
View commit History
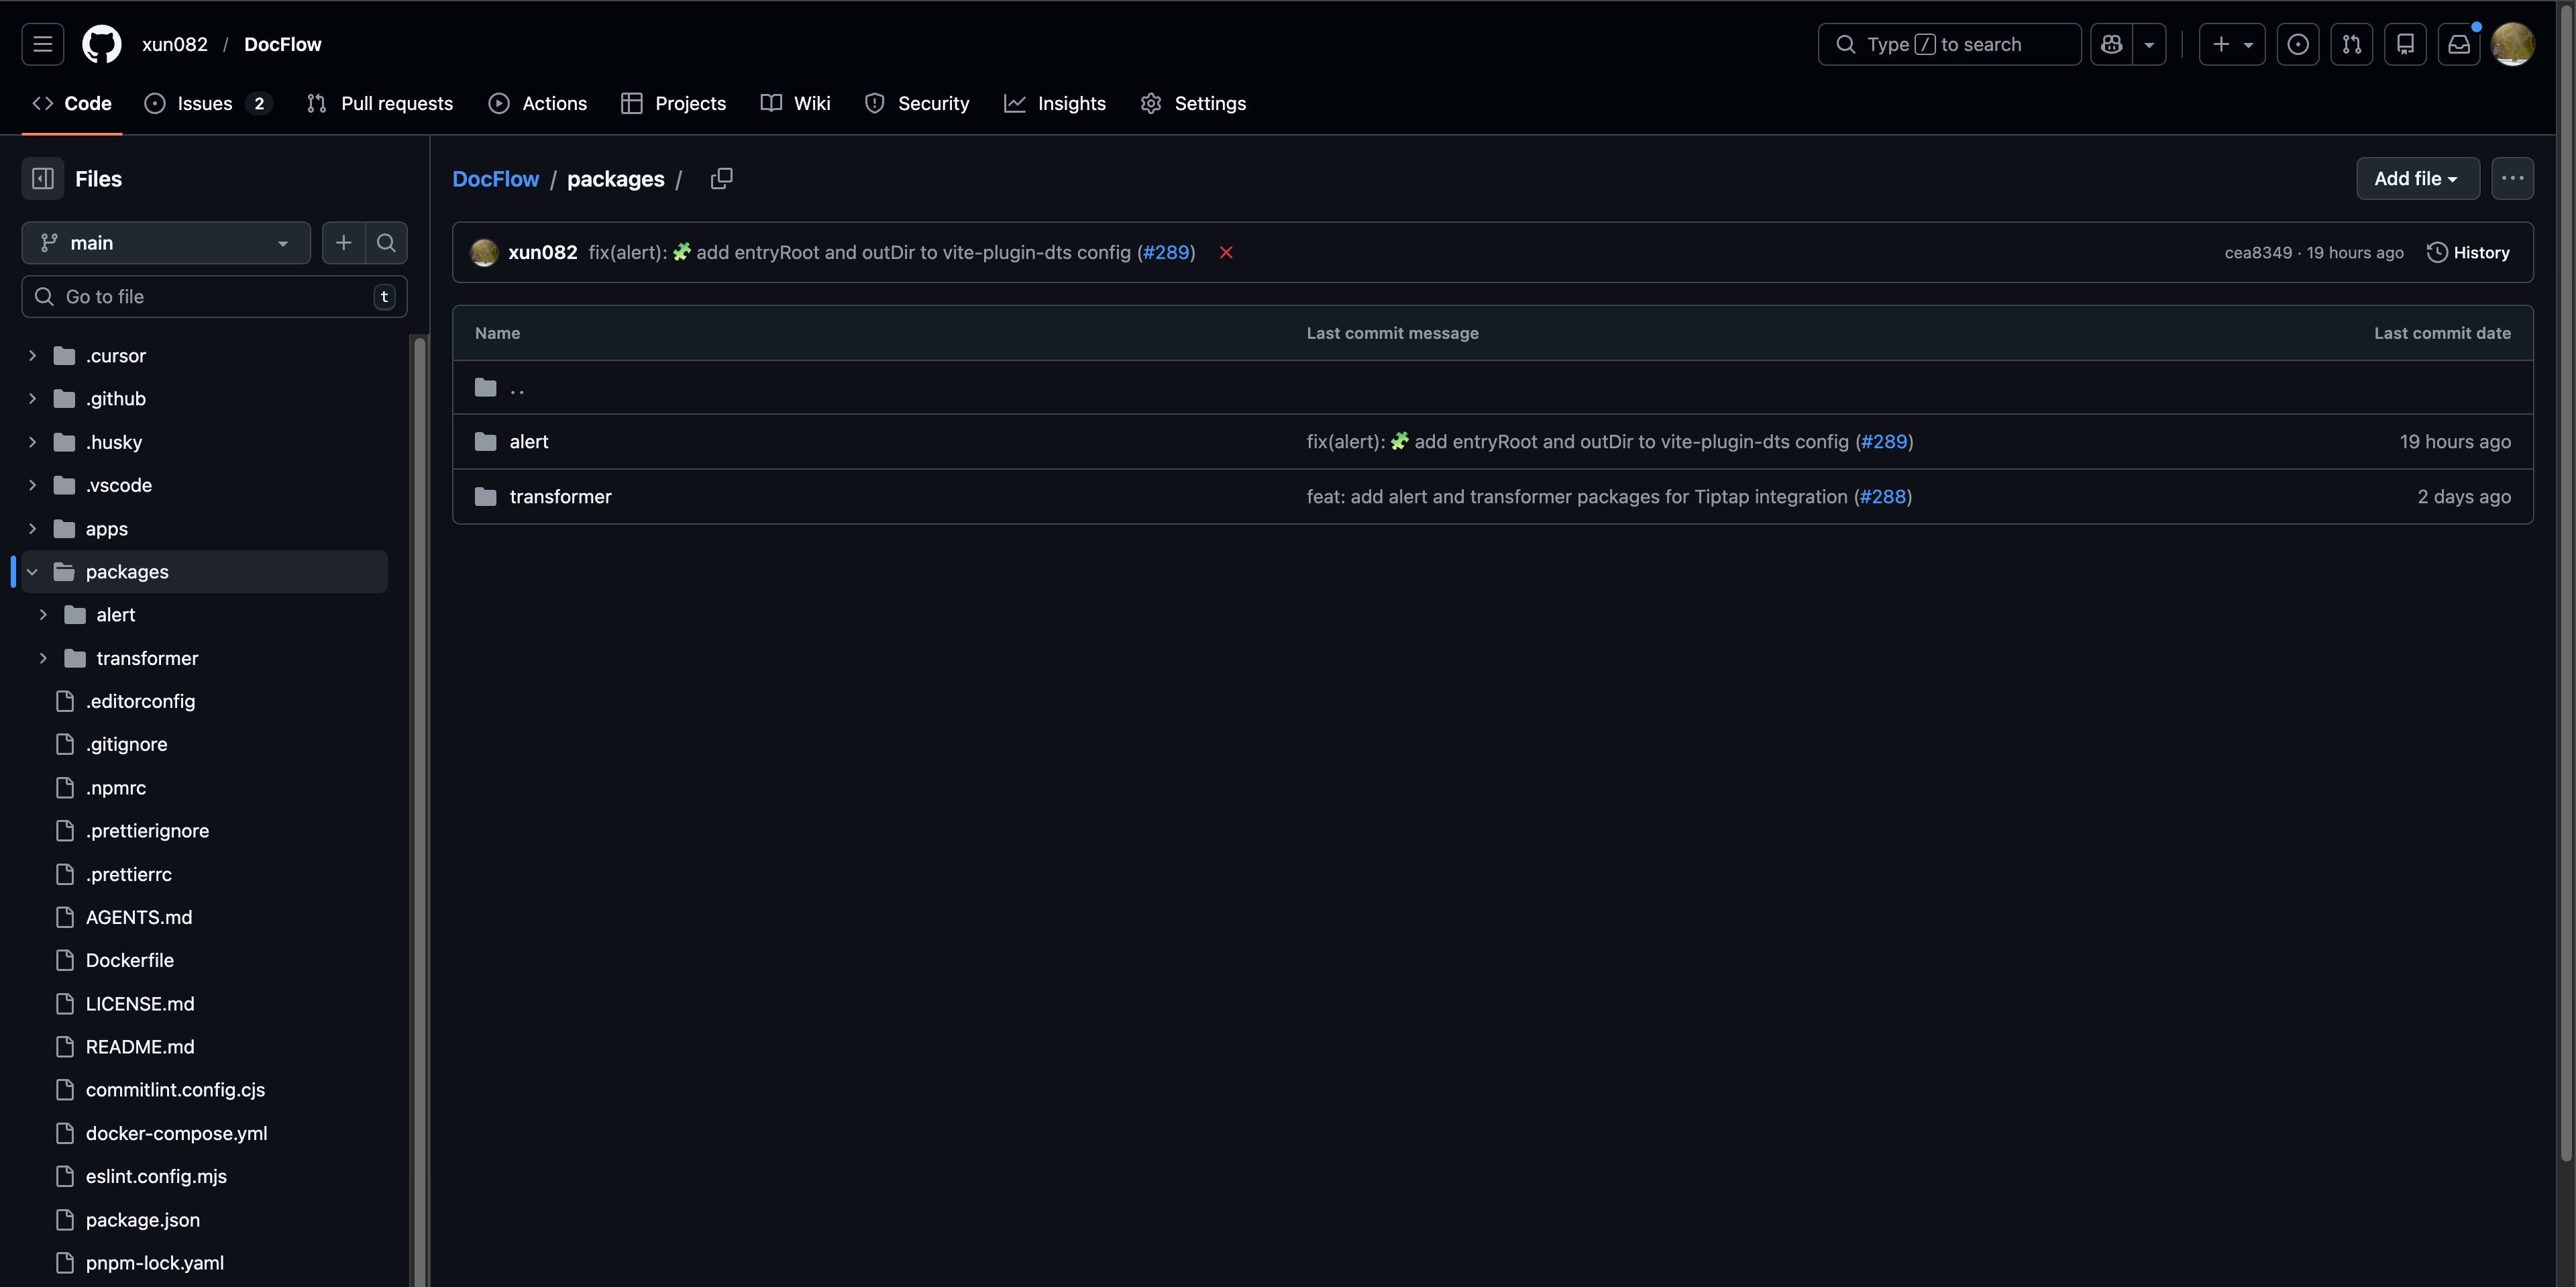[x=2467, y=253]
